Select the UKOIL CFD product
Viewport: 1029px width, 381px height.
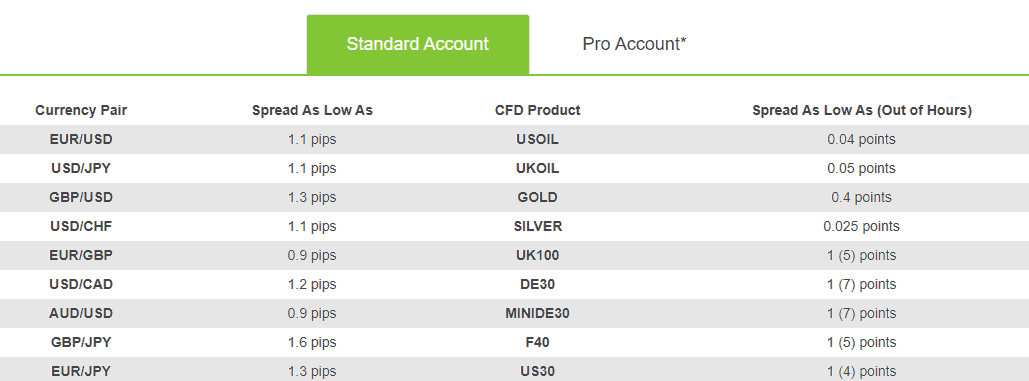(537, 169)
